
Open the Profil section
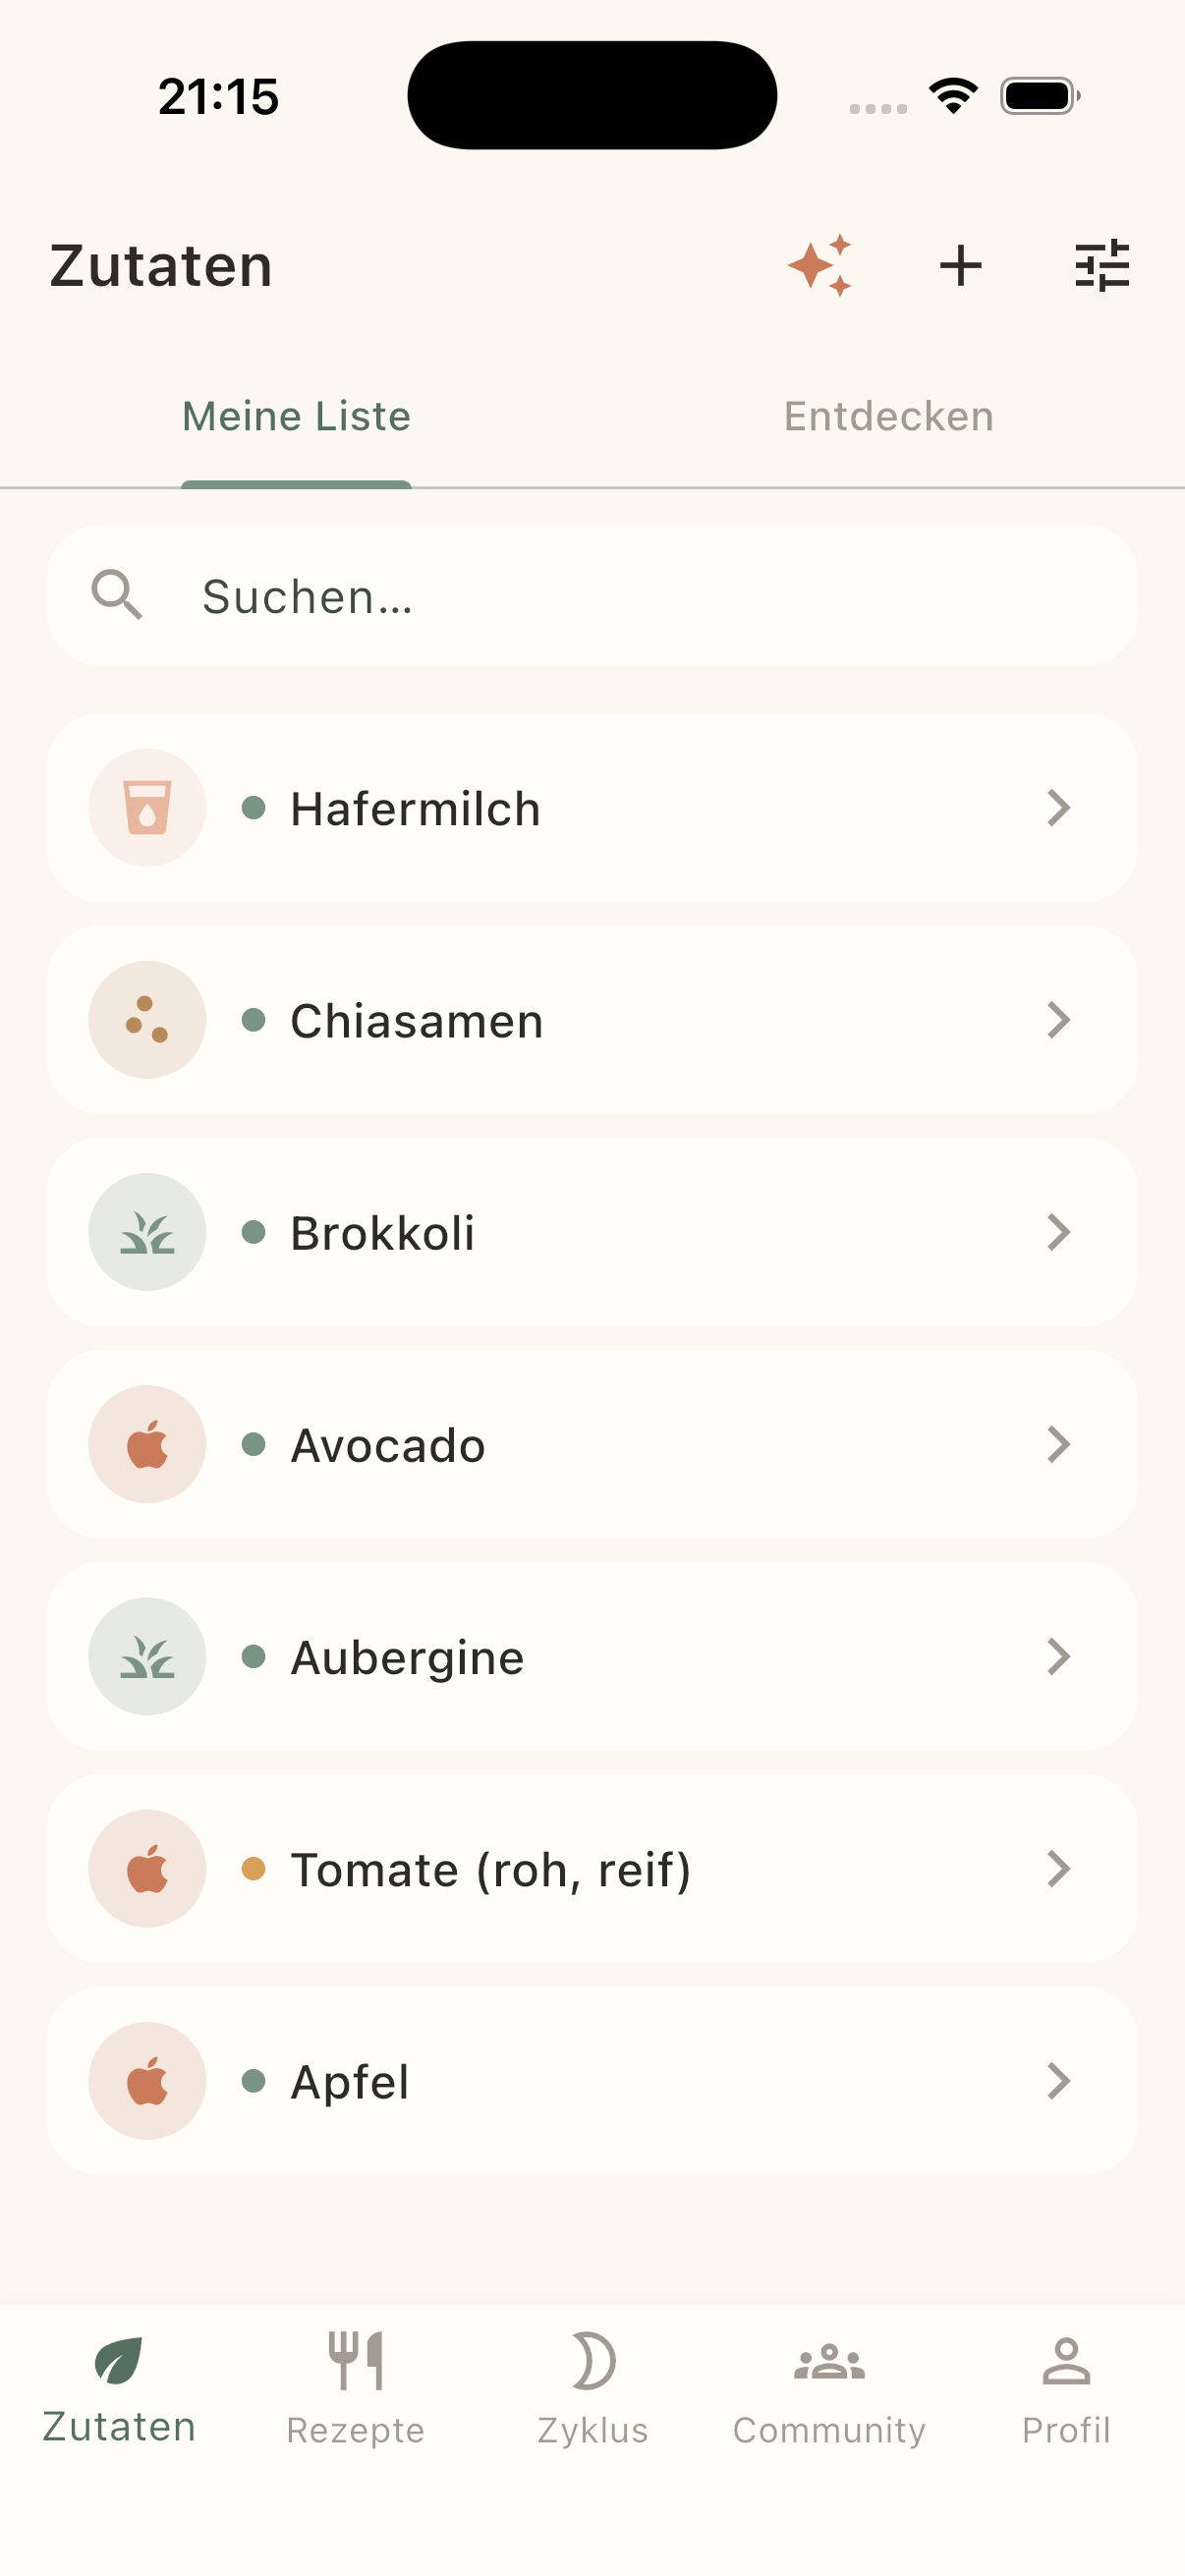pyautogui.click(x=1066, y=2390)
